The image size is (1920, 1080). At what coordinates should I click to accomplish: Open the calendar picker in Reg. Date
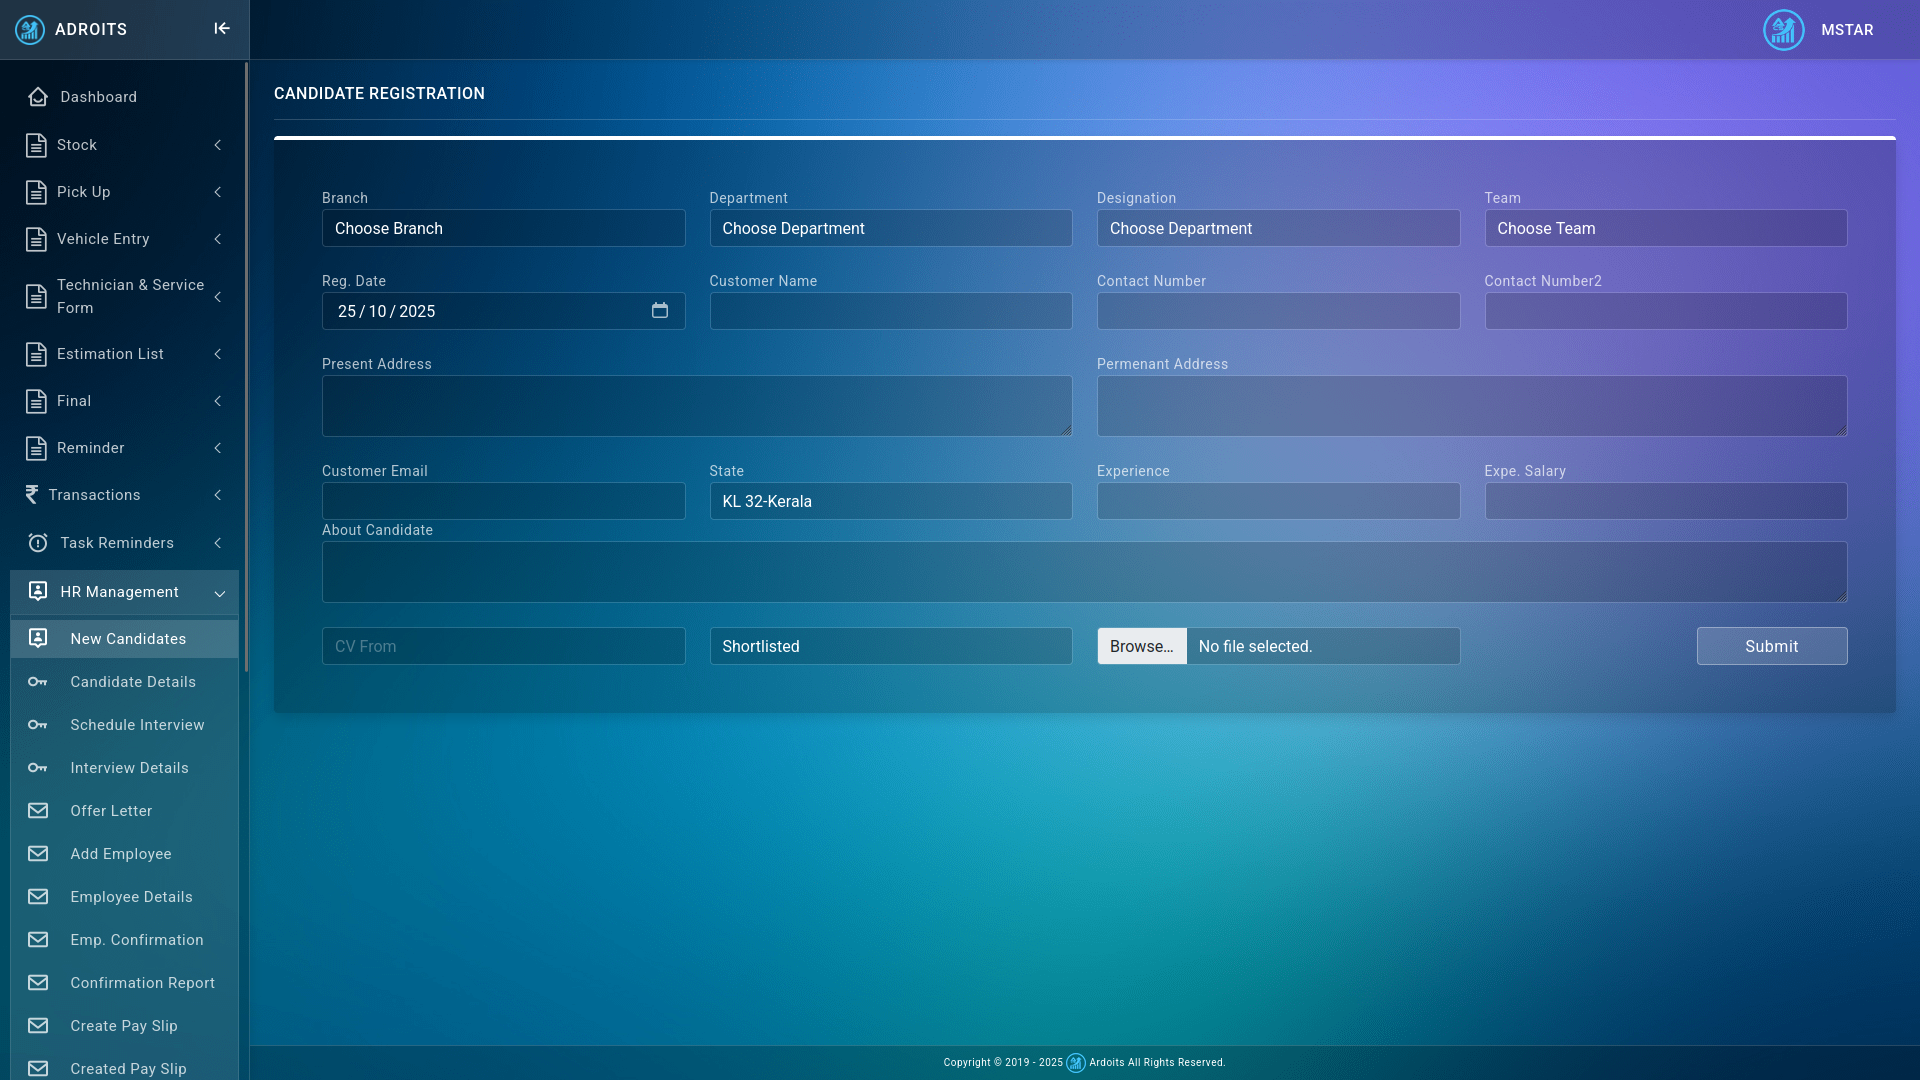[660, 311]
